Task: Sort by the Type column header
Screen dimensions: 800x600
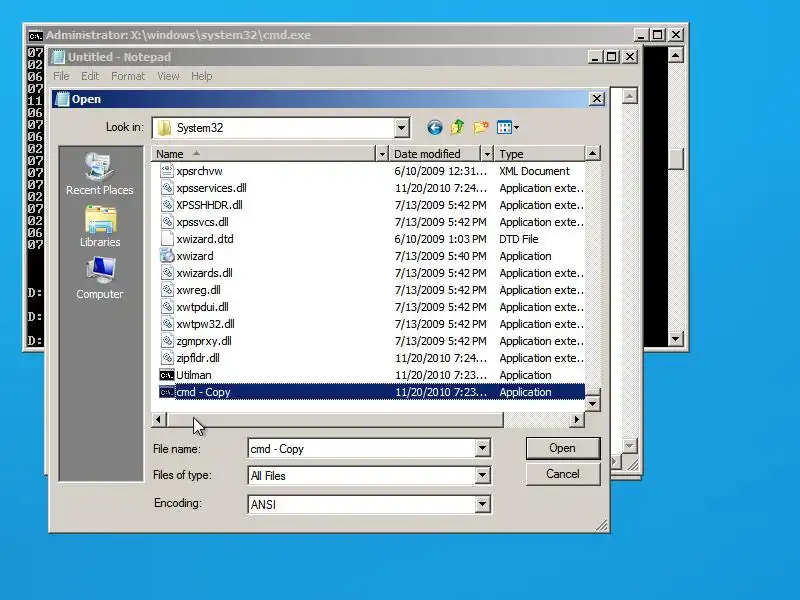Action: coord(540,154)
